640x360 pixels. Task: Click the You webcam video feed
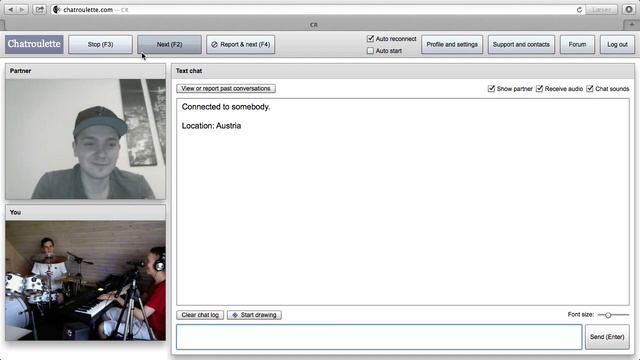[86, 281]
